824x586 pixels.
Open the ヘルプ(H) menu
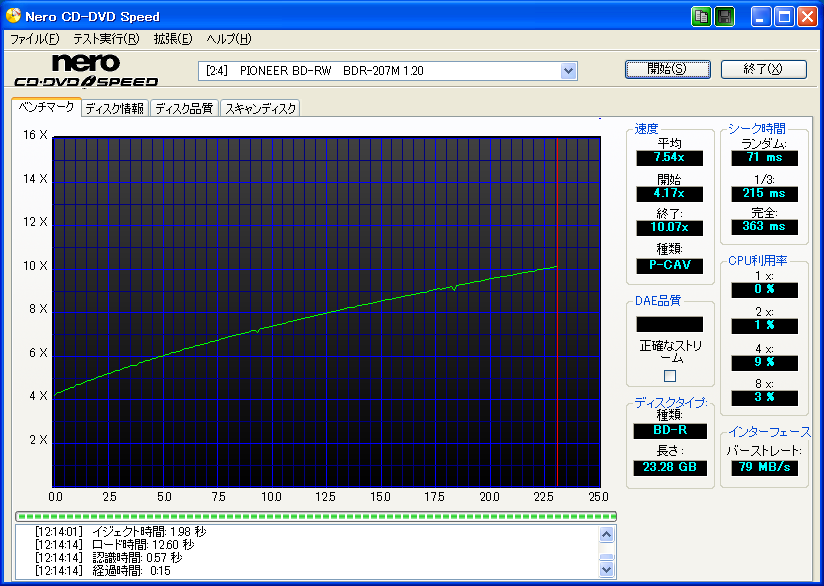click(228, 39)
